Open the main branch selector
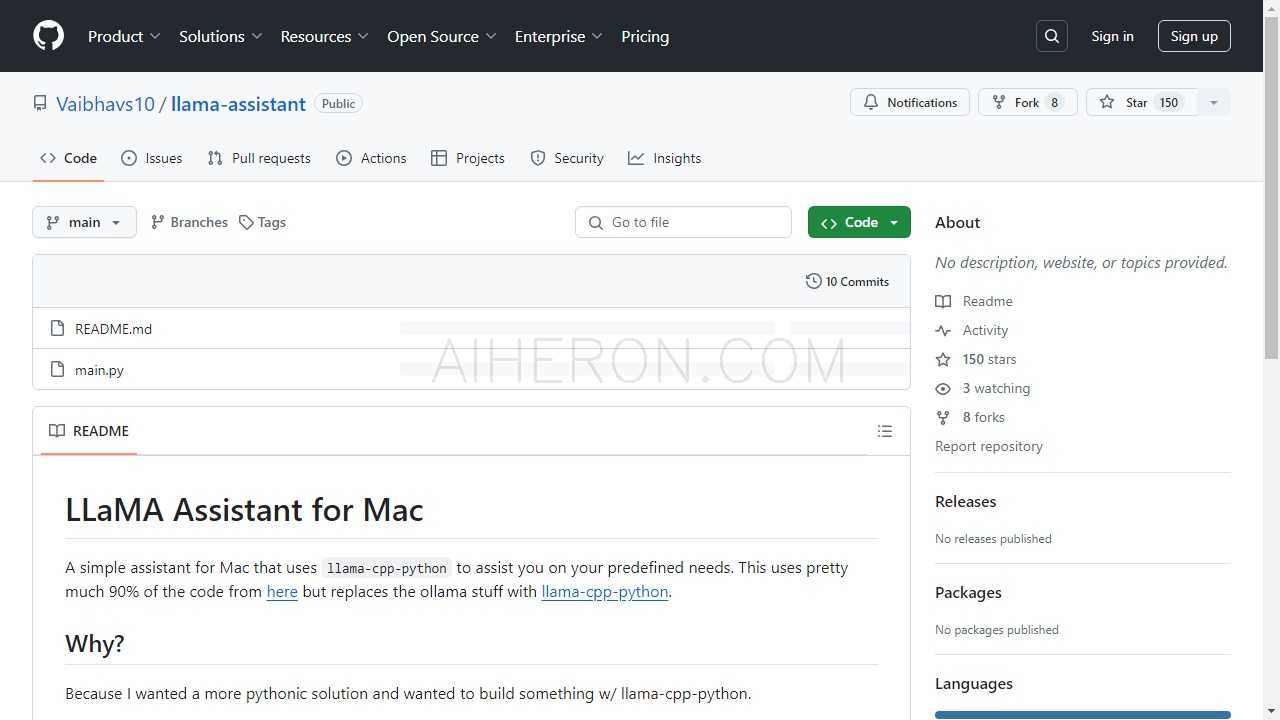Viewport: 1280px width, 720px height. pyautogui.click(x=84, y=222)
